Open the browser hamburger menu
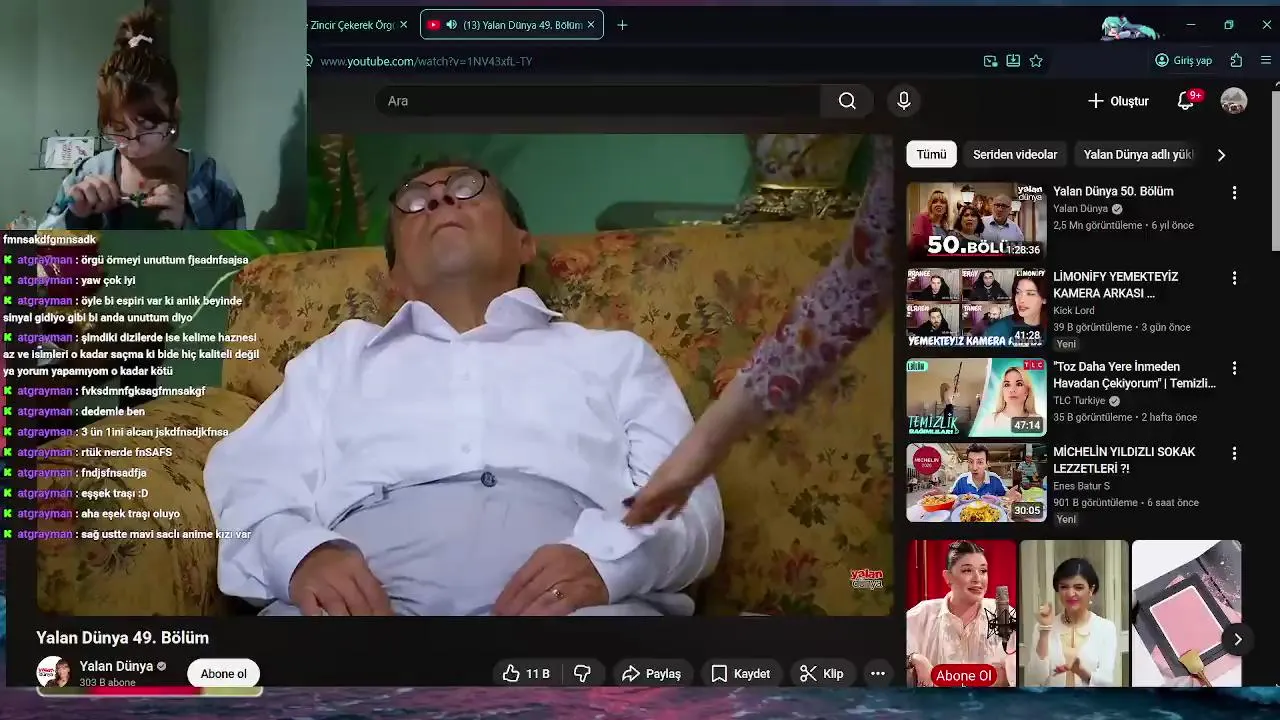Image resolution: width=1280 pixels, height=720 pixels. [x=1266, y=61]
